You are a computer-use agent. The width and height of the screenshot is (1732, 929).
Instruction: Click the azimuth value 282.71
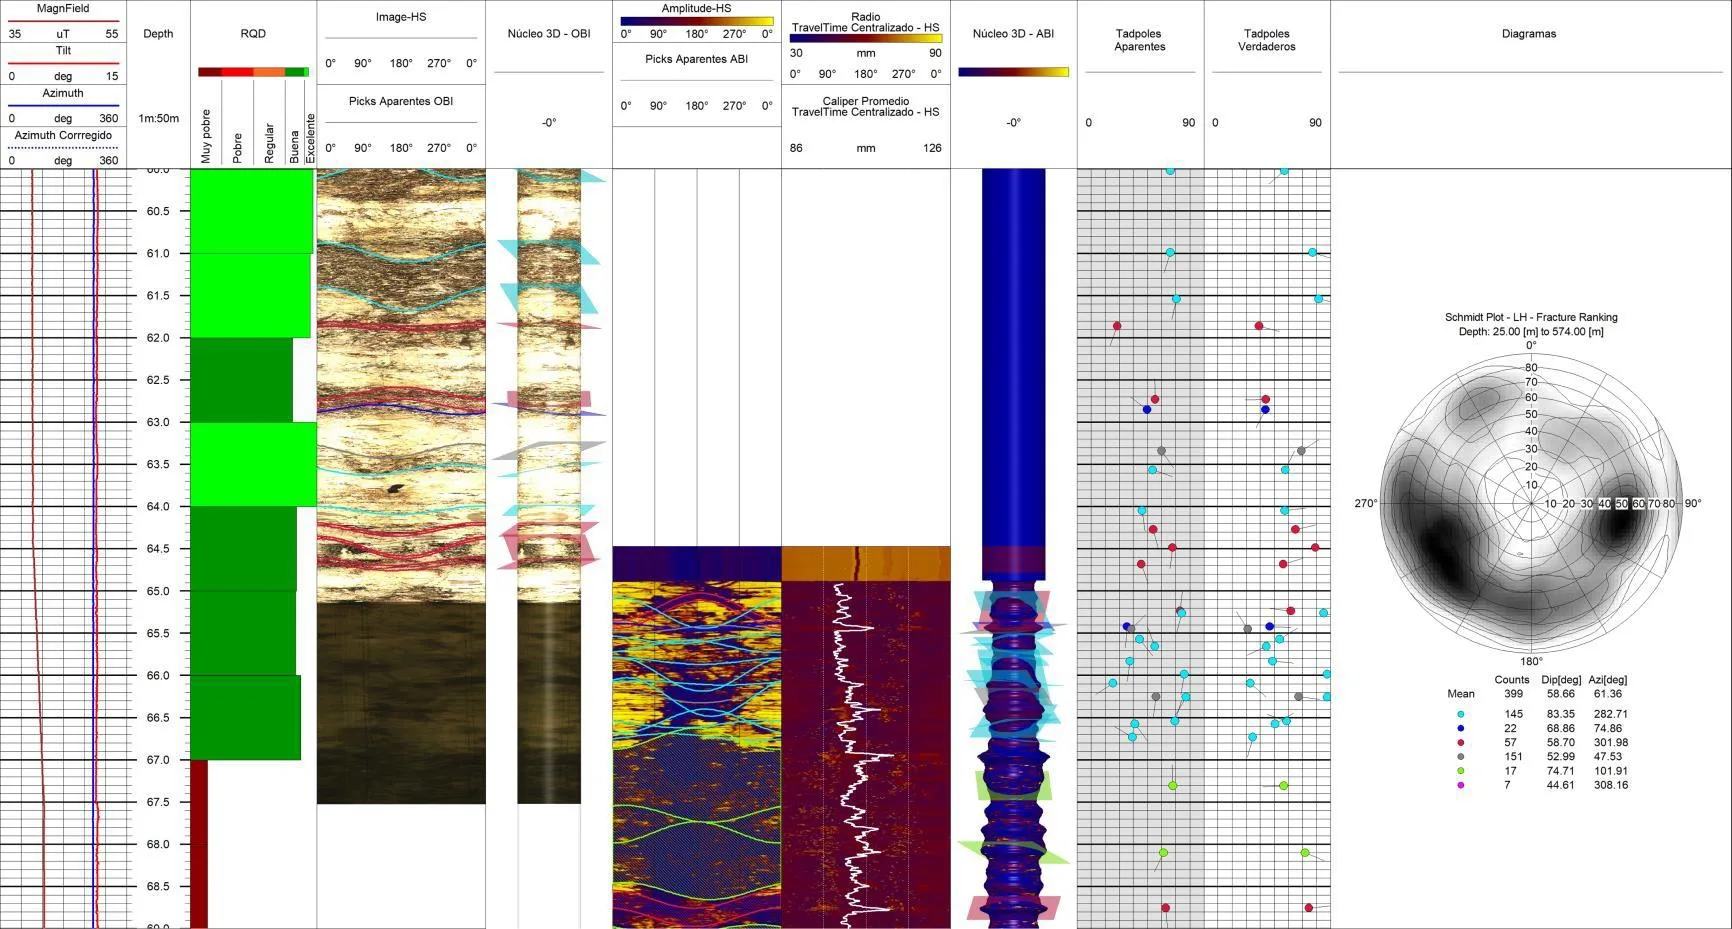pyautogui.click(x=1610, y=714)
